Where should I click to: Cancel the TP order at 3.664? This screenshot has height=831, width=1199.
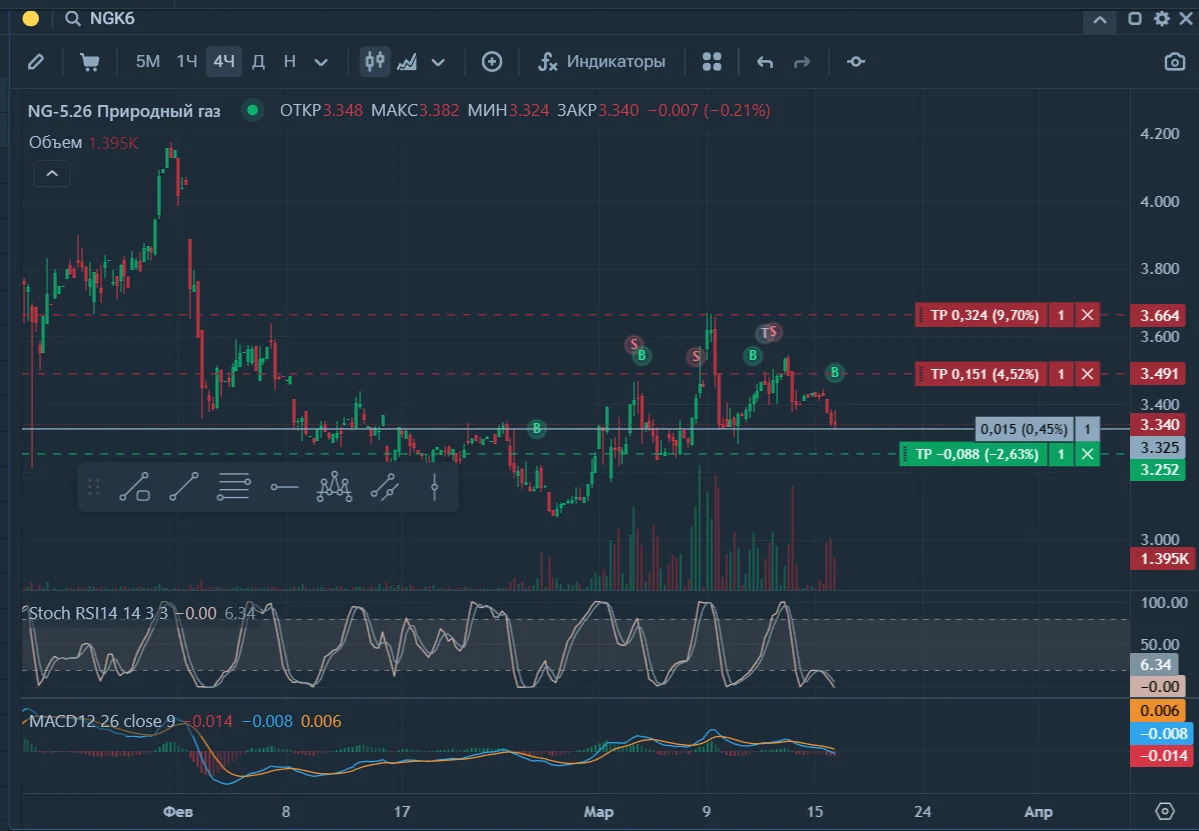coord(1087,315)
